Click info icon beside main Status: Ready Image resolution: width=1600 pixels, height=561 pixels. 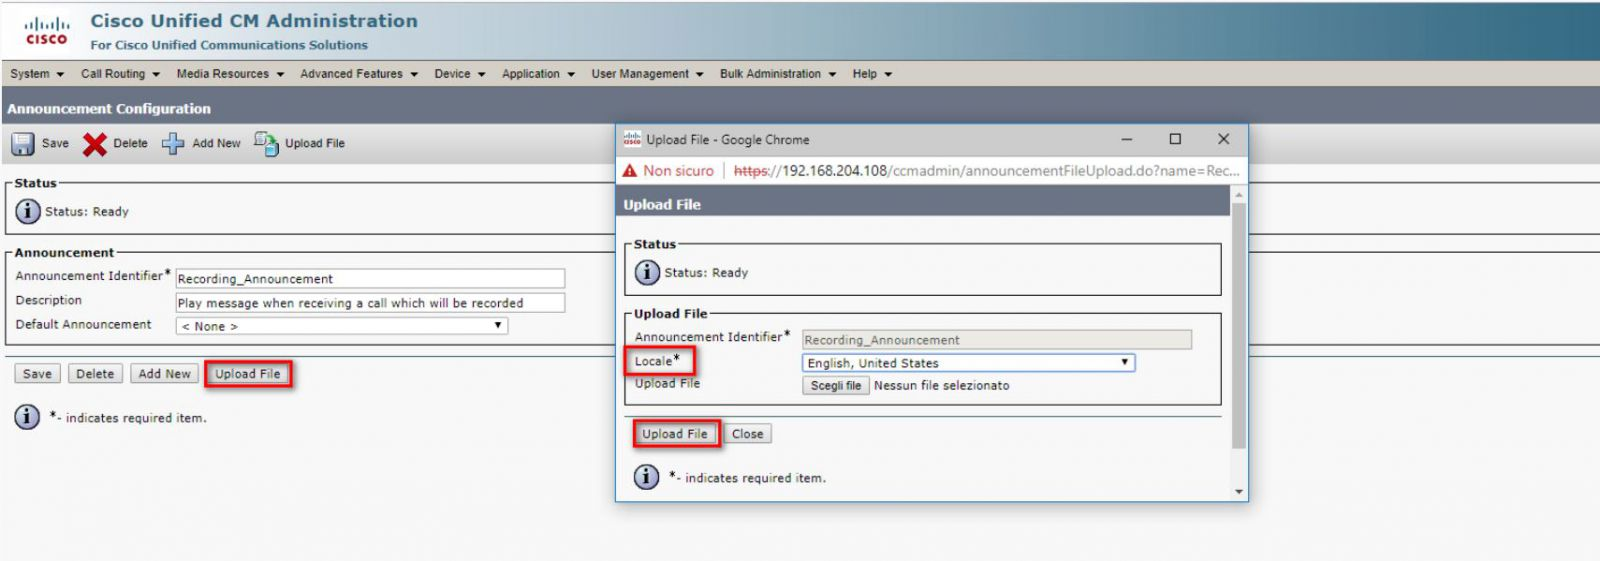(x=27, y=212)
